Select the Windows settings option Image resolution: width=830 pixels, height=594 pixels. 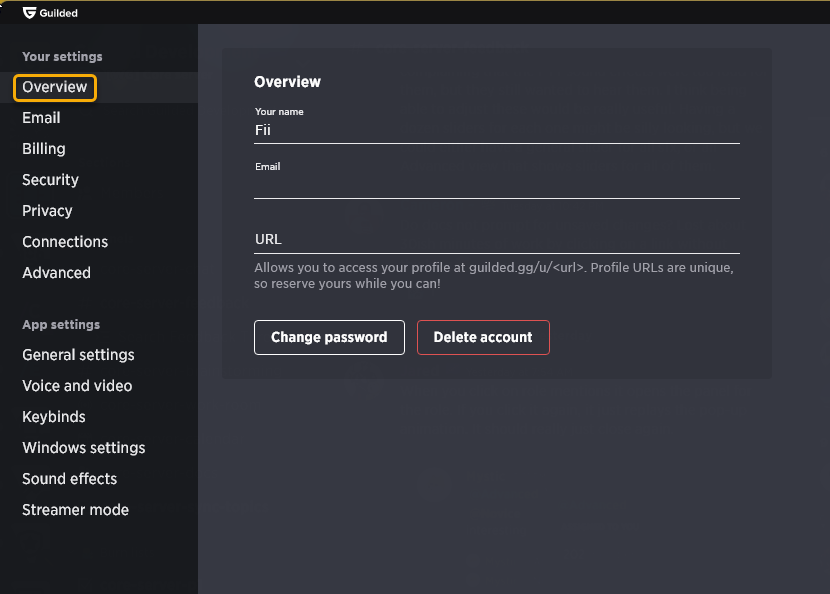click(x=84, y=448)
